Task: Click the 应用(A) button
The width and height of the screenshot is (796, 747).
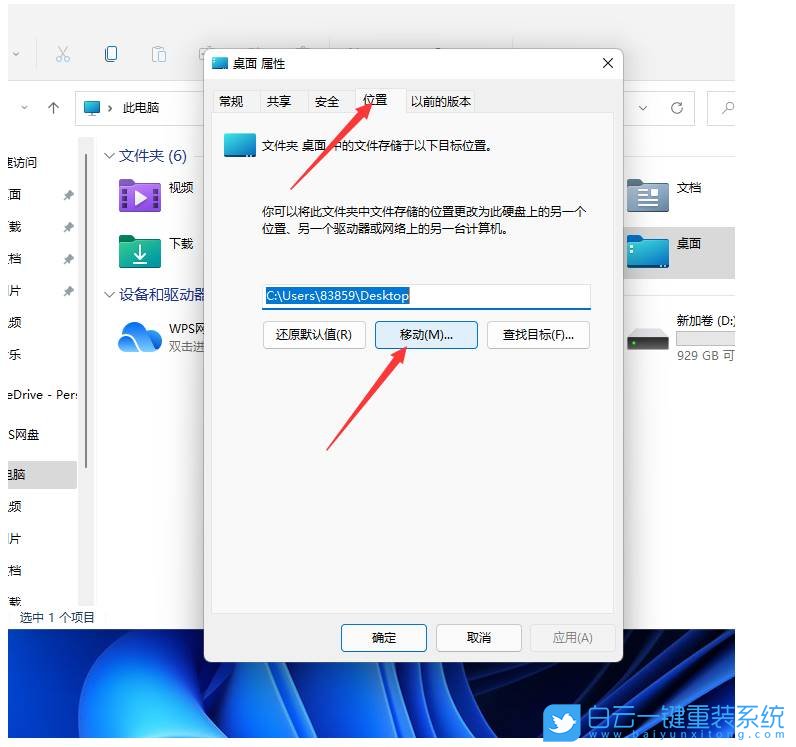Action: (x=572, y=638)
